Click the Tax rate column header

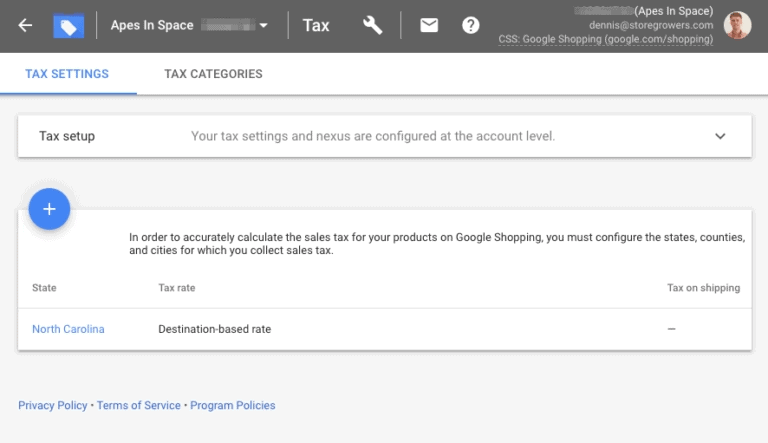pos(177,288)
